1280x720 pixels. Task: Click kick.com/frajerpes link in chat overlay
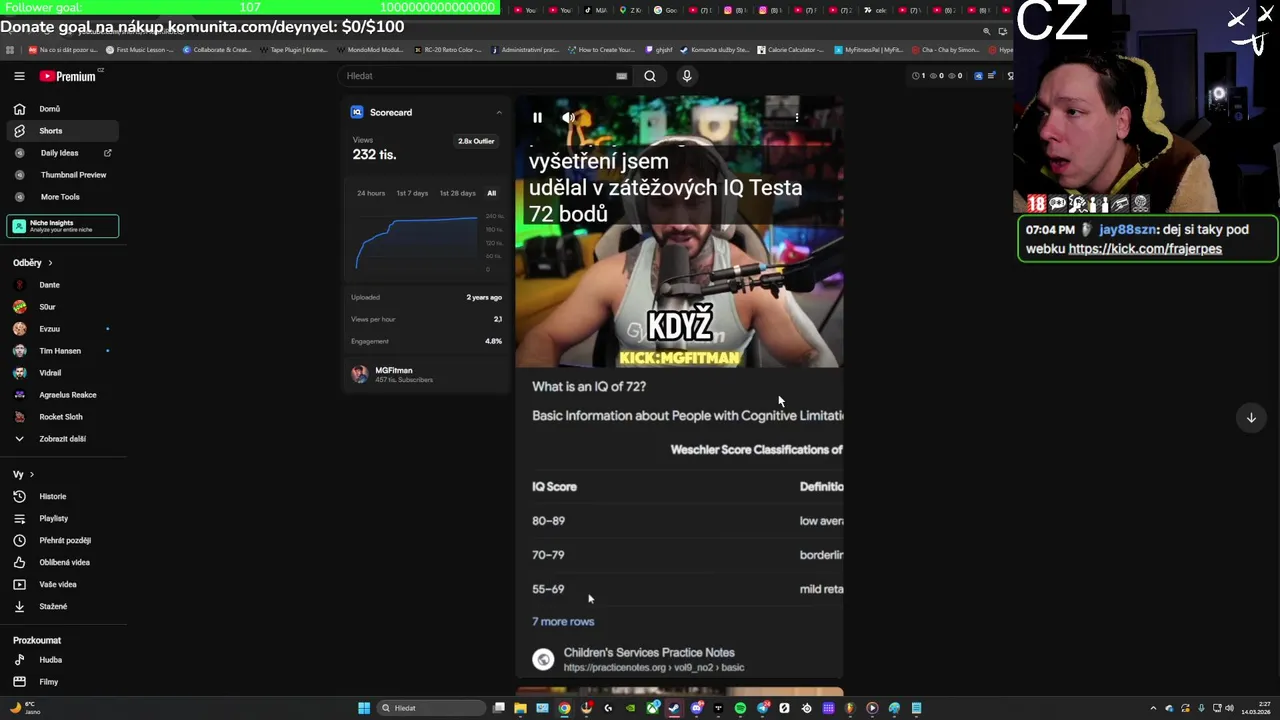point(1145,249)
